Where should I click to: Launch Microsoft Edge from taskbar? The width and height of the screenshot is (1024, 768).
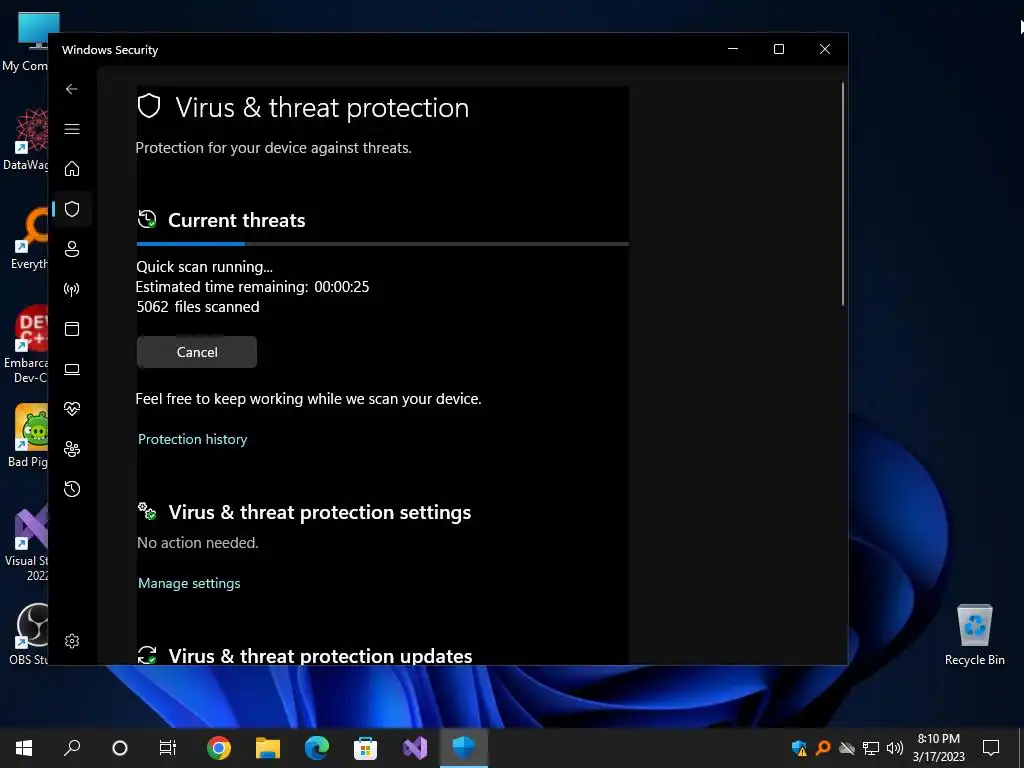click(317, 747)
